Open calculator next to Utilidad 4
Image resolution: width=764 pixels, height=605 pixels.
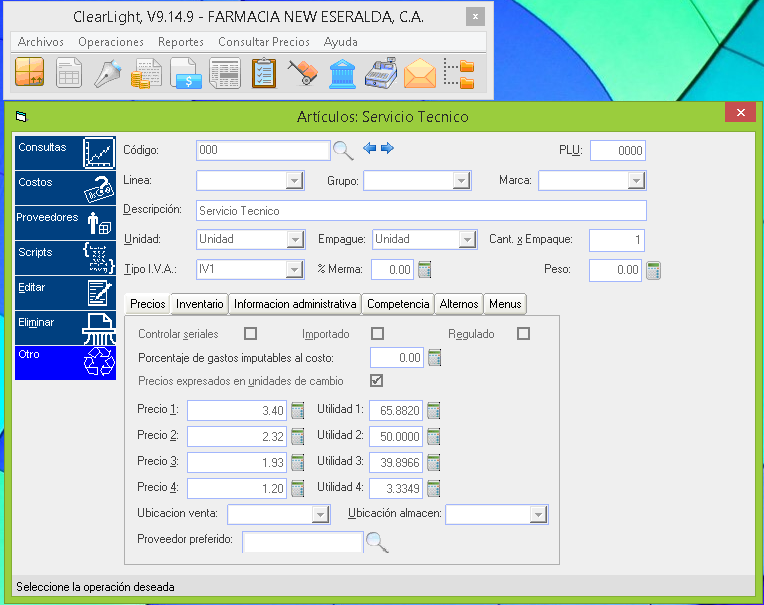point(434,488)
